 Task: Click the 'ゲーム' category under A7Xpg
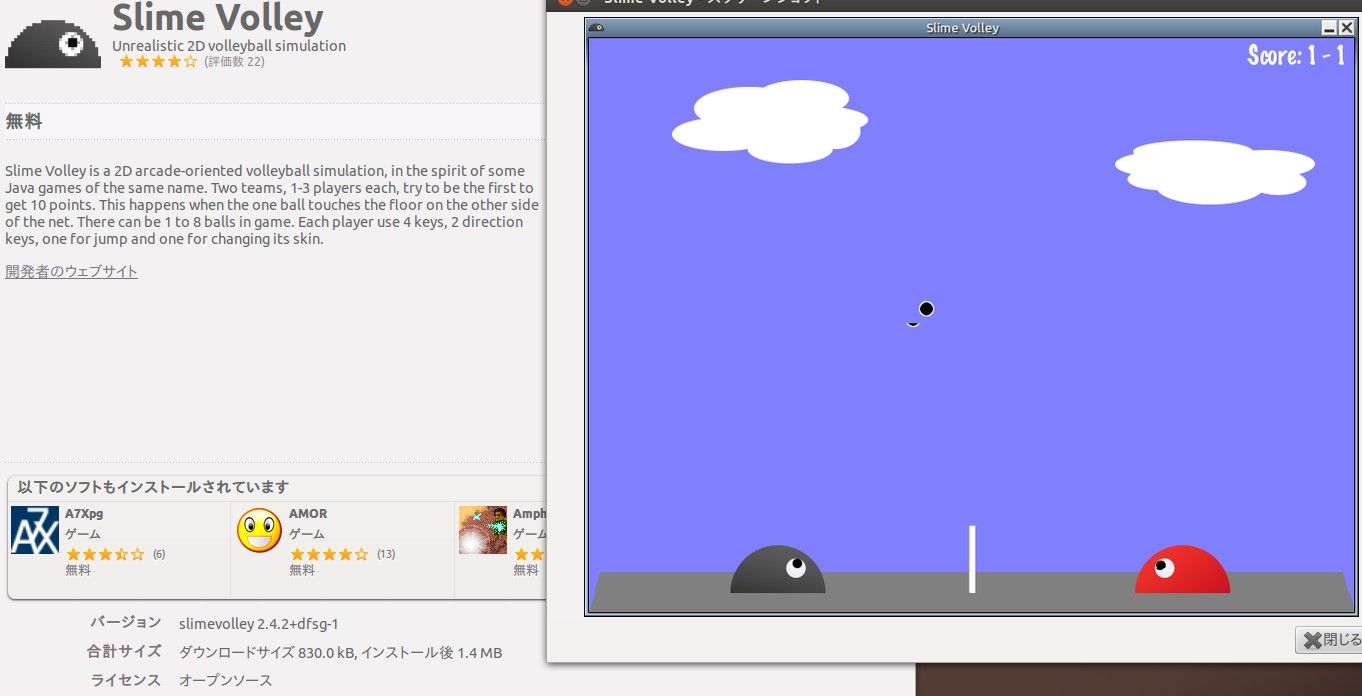coord(83,534)
